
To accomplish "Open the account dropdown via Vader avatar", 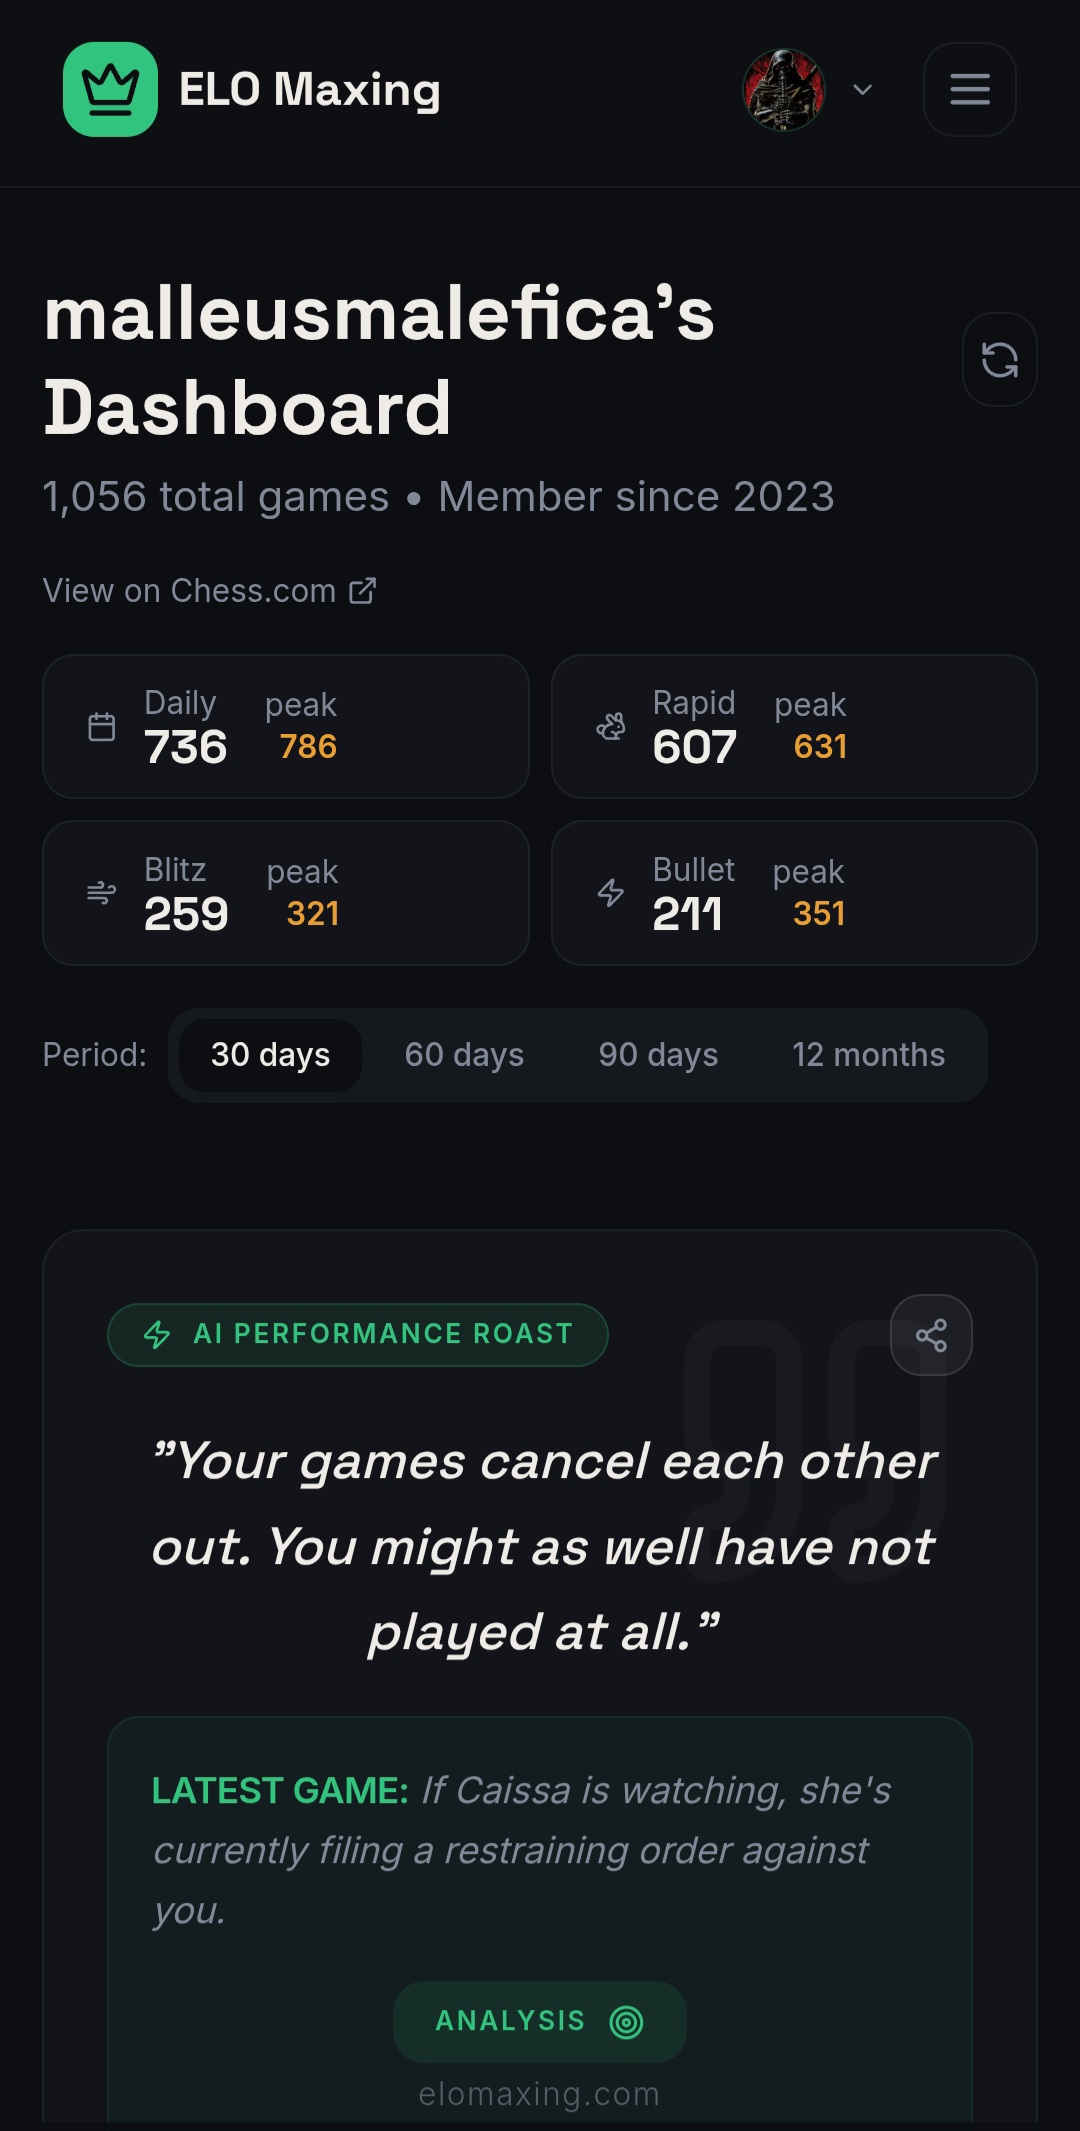I will (x=786, y=89).
